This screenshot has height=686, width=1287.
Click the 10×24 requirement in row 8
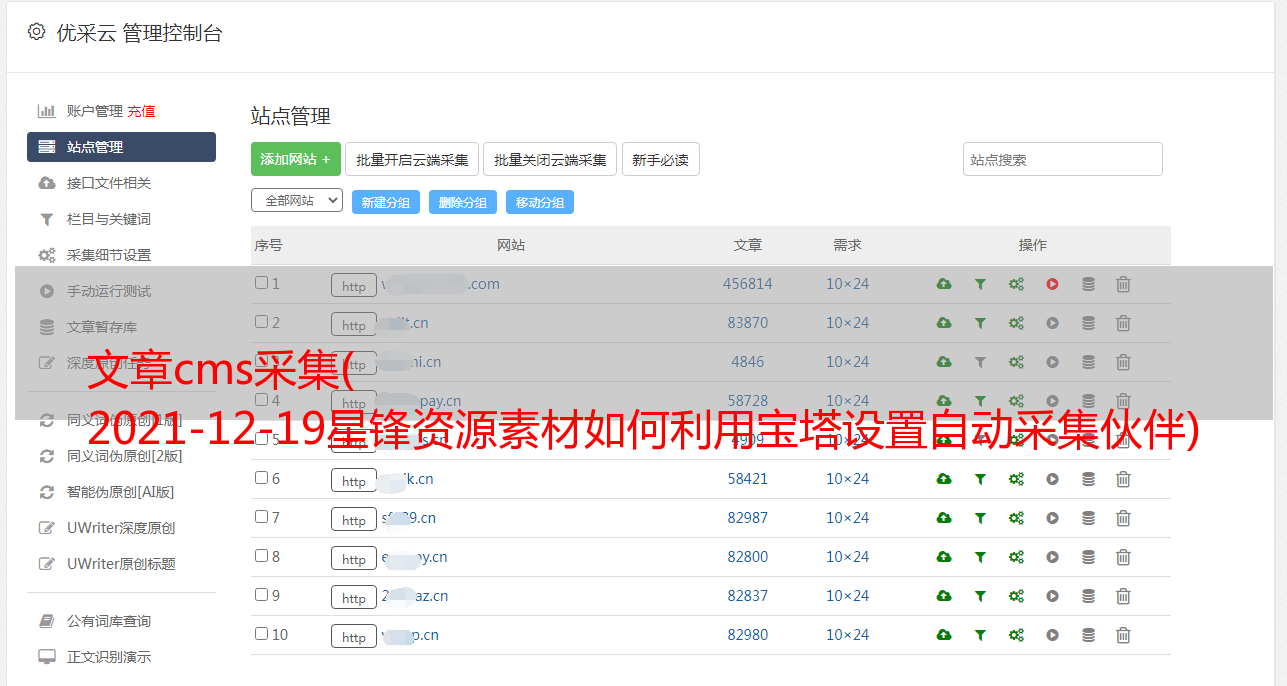click(847, 557)
